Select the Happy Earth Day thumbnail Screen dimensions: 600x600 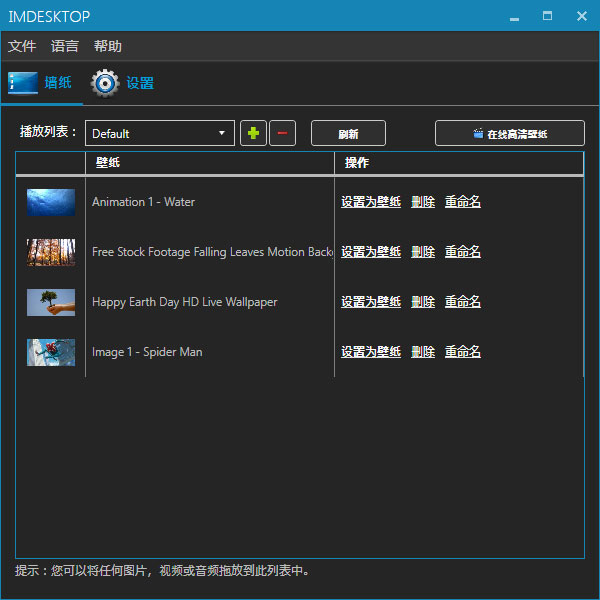tap(51, 302)
